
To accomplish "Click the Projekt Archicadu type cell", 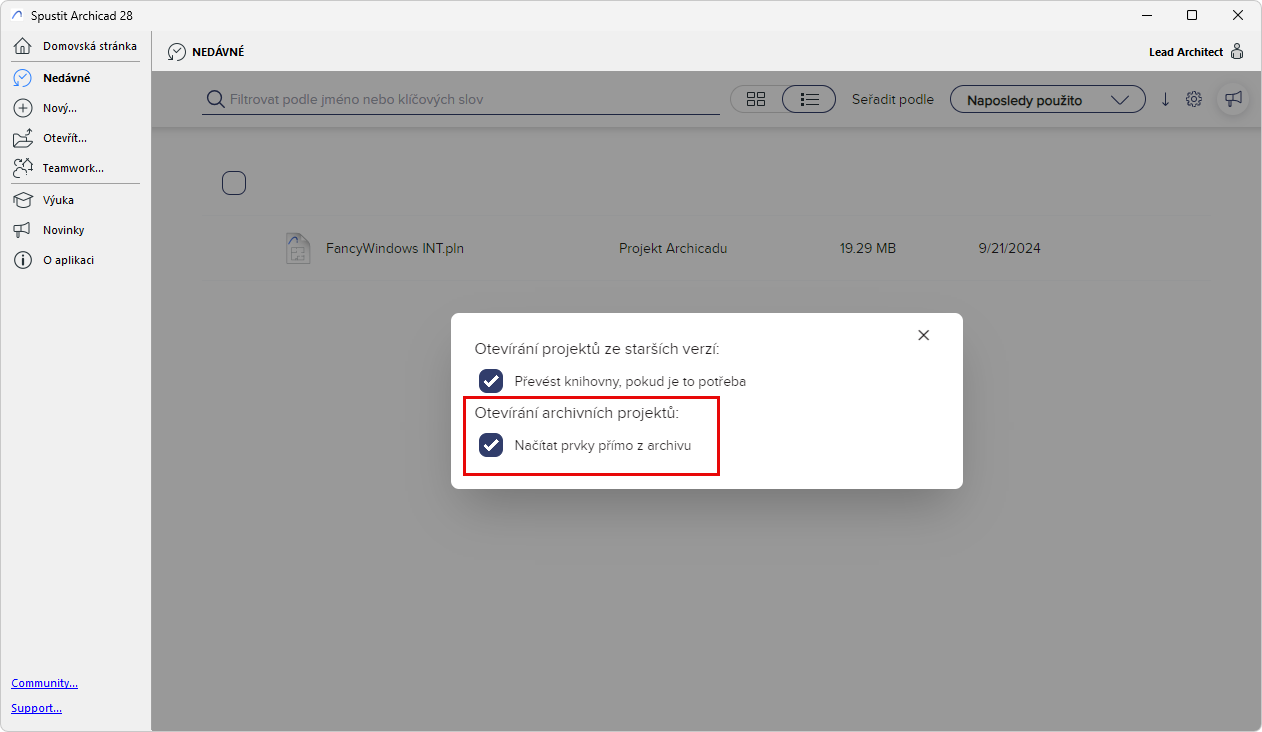I will tap(673, 248).
